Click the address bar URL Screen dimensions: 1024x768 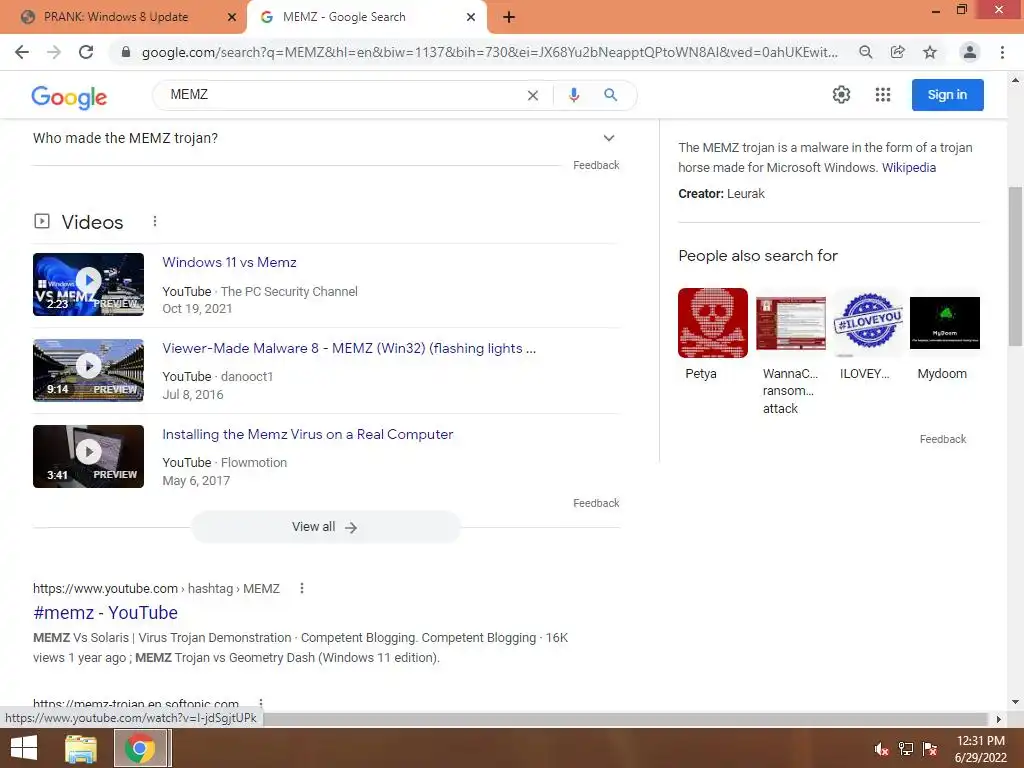click(490, 52)
